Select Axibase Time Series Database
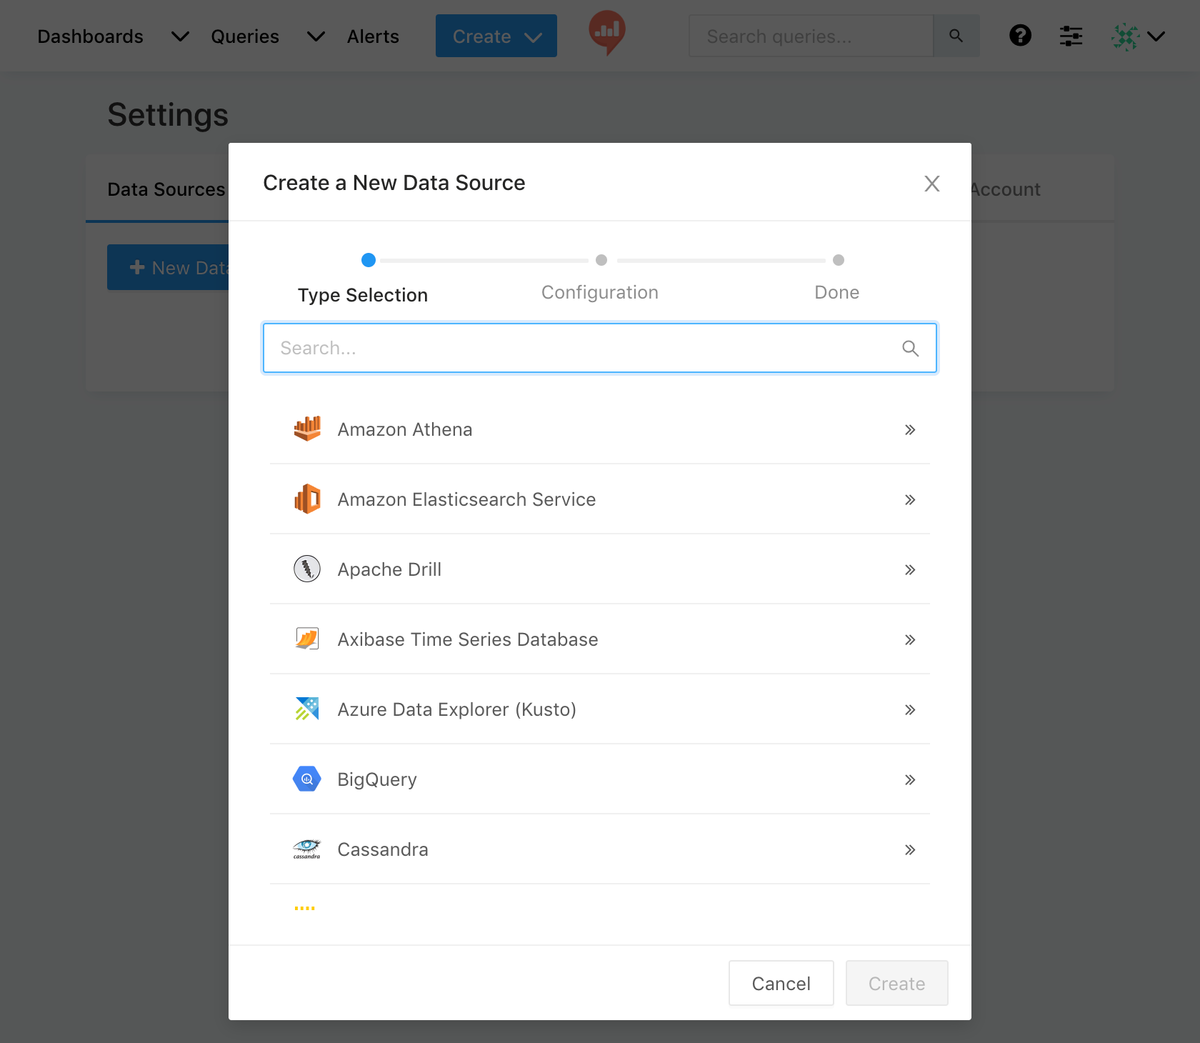This screenshot has height=1043, width=1200. [x=600, y=639]
